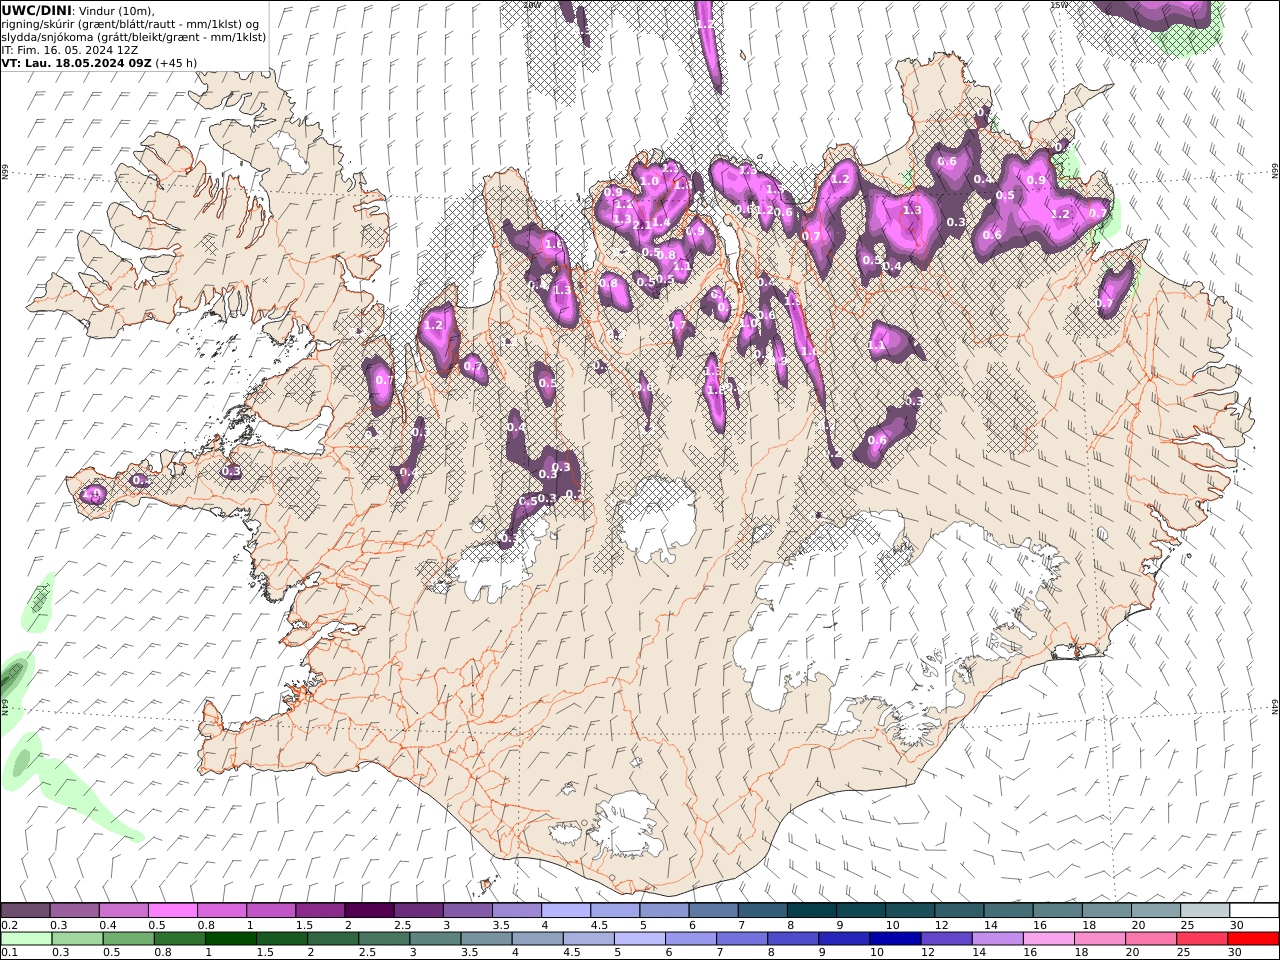
Task: Click the light gray swatch labeled 25
Action: (1204, 911)
